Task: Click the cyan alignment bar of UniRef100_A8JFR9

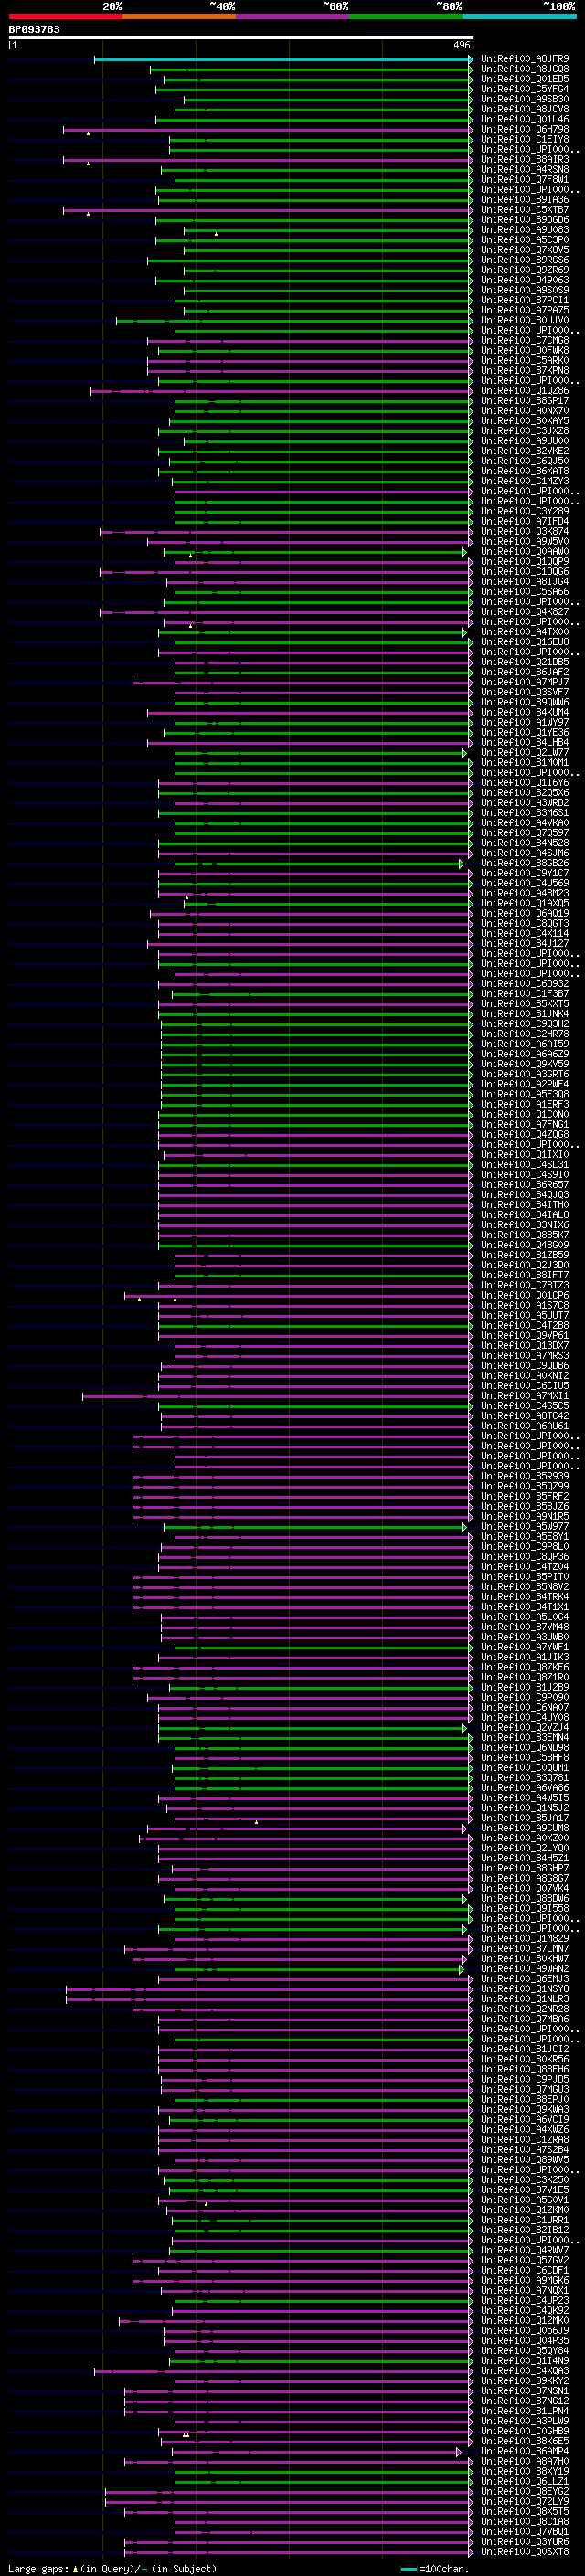Action: (283, 59)
